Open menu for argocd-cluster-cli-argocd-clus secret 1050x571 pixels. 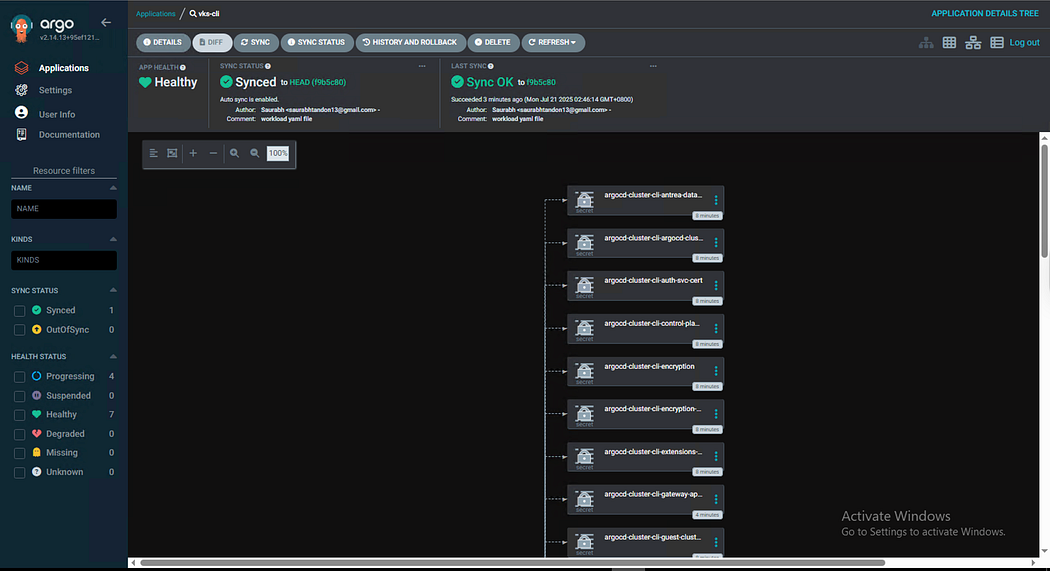[x=716, y=243]
